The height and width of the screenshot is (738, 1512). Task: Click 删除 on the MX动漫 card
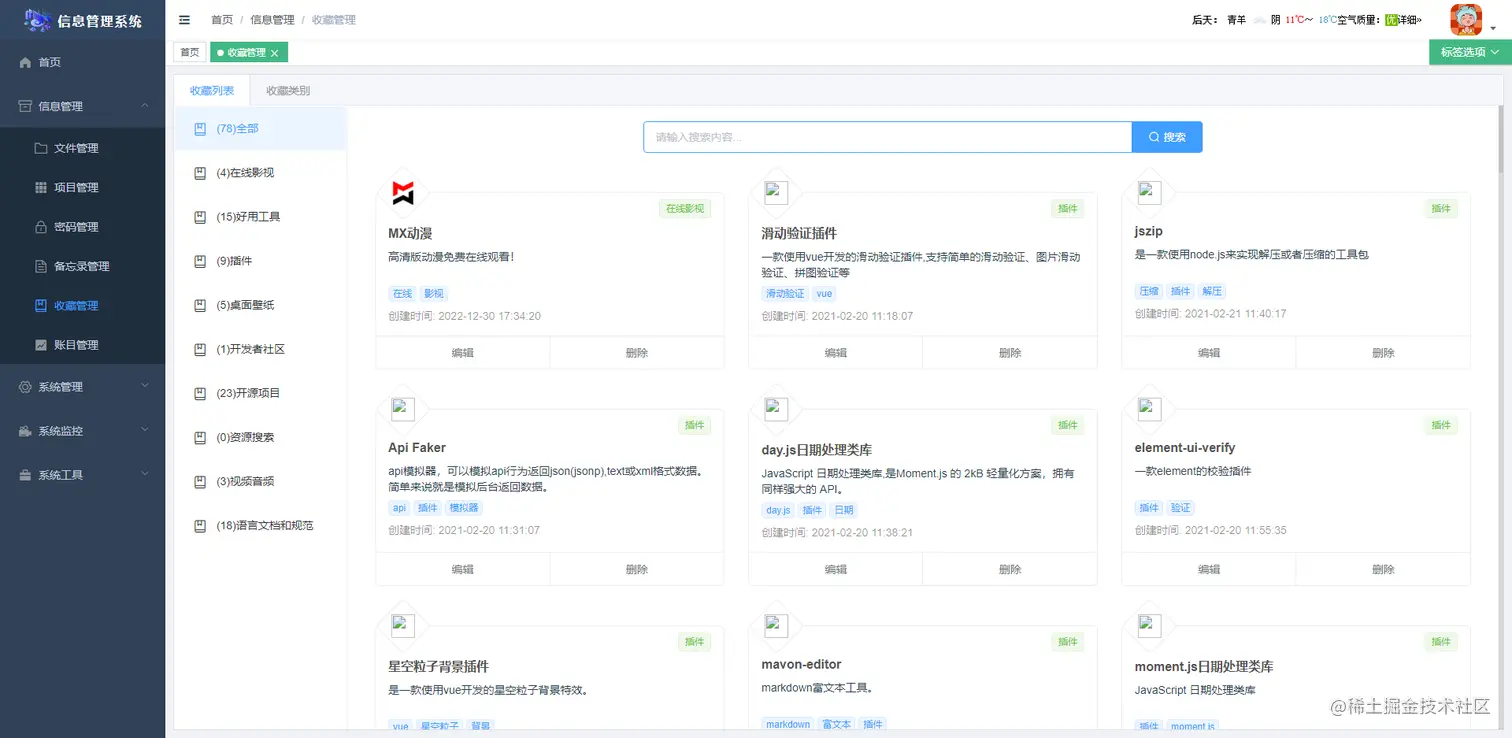click(637, 353)
